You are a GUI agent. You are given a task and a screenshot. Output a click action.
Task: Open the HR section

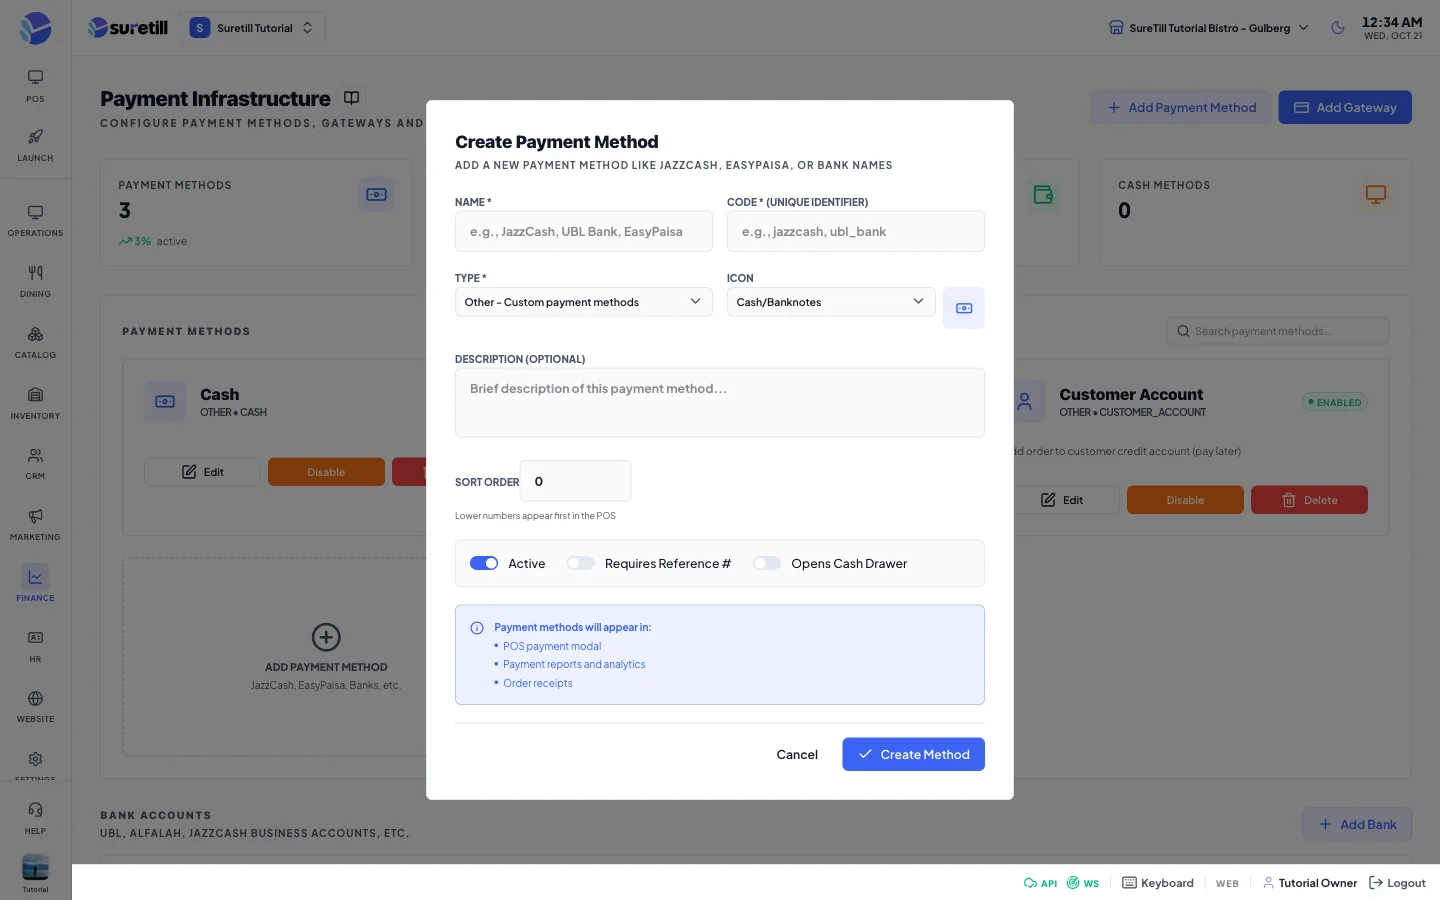coord(35,647)
